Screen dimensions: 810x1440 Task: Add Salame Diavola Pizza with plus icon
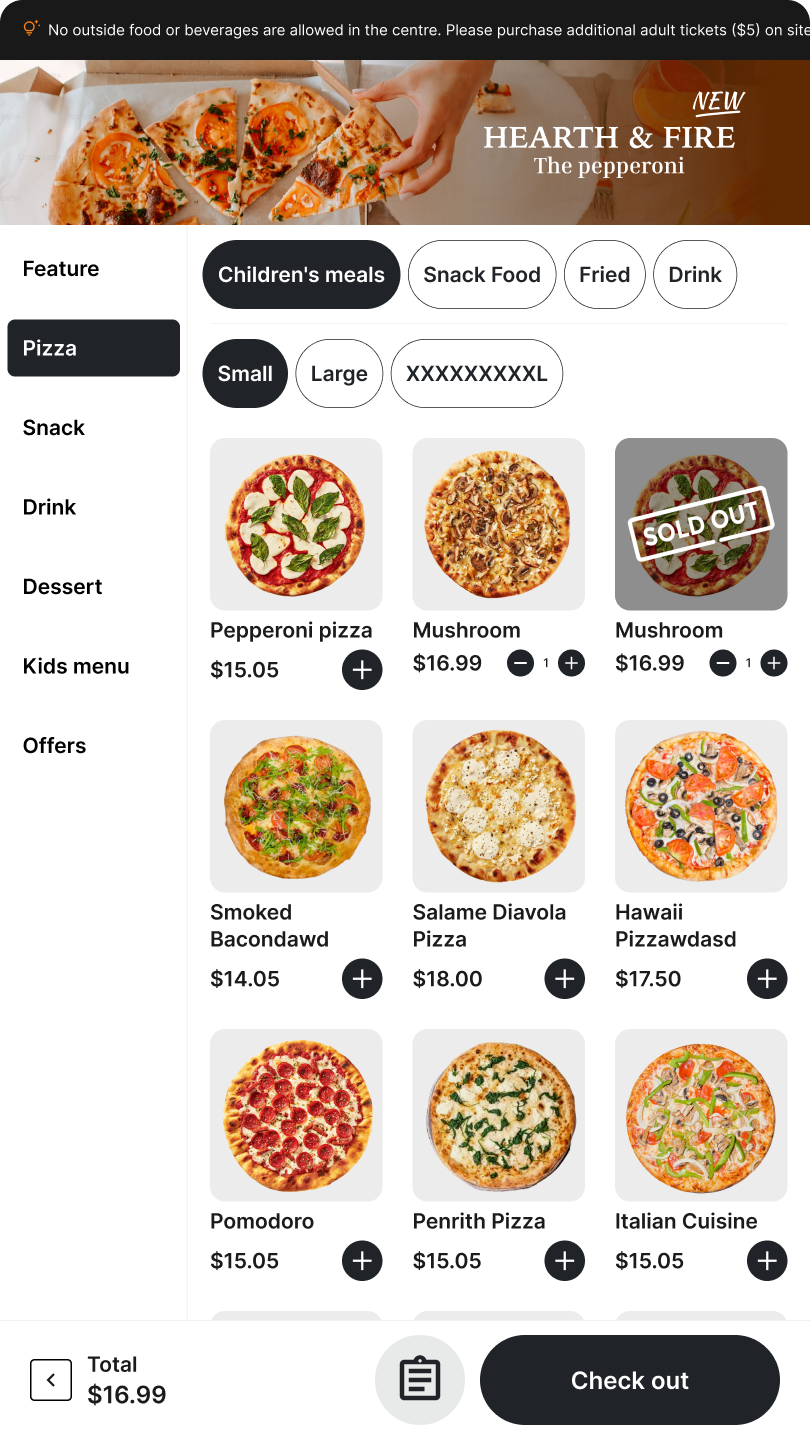pyautogui.click(x=565, y=978)
